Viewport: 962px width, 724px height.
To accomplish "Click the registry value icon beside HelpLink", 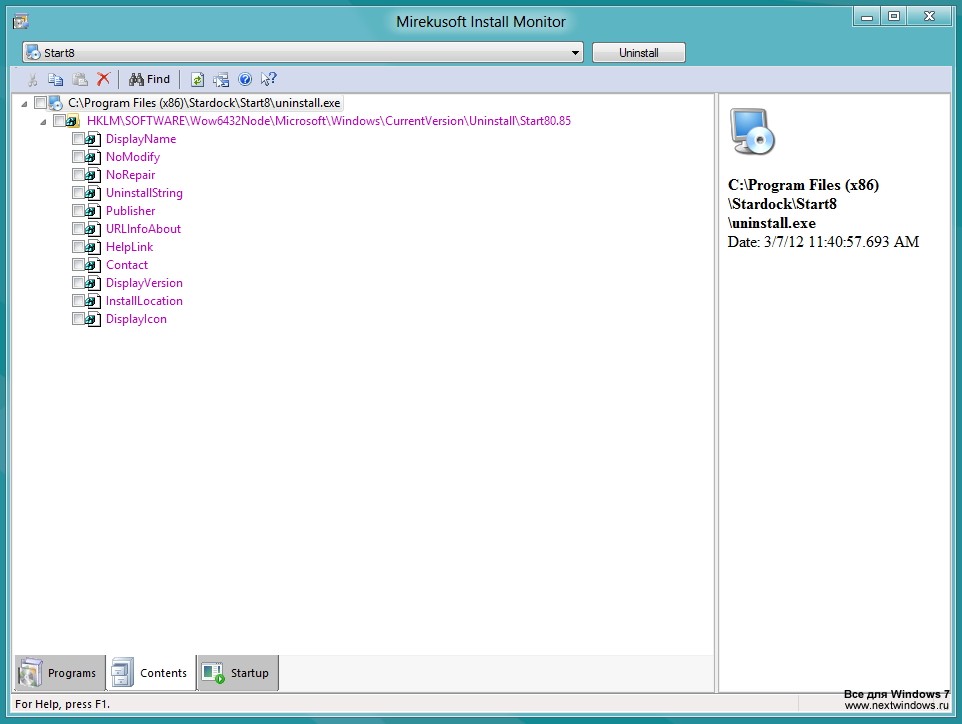I will 93,247.
